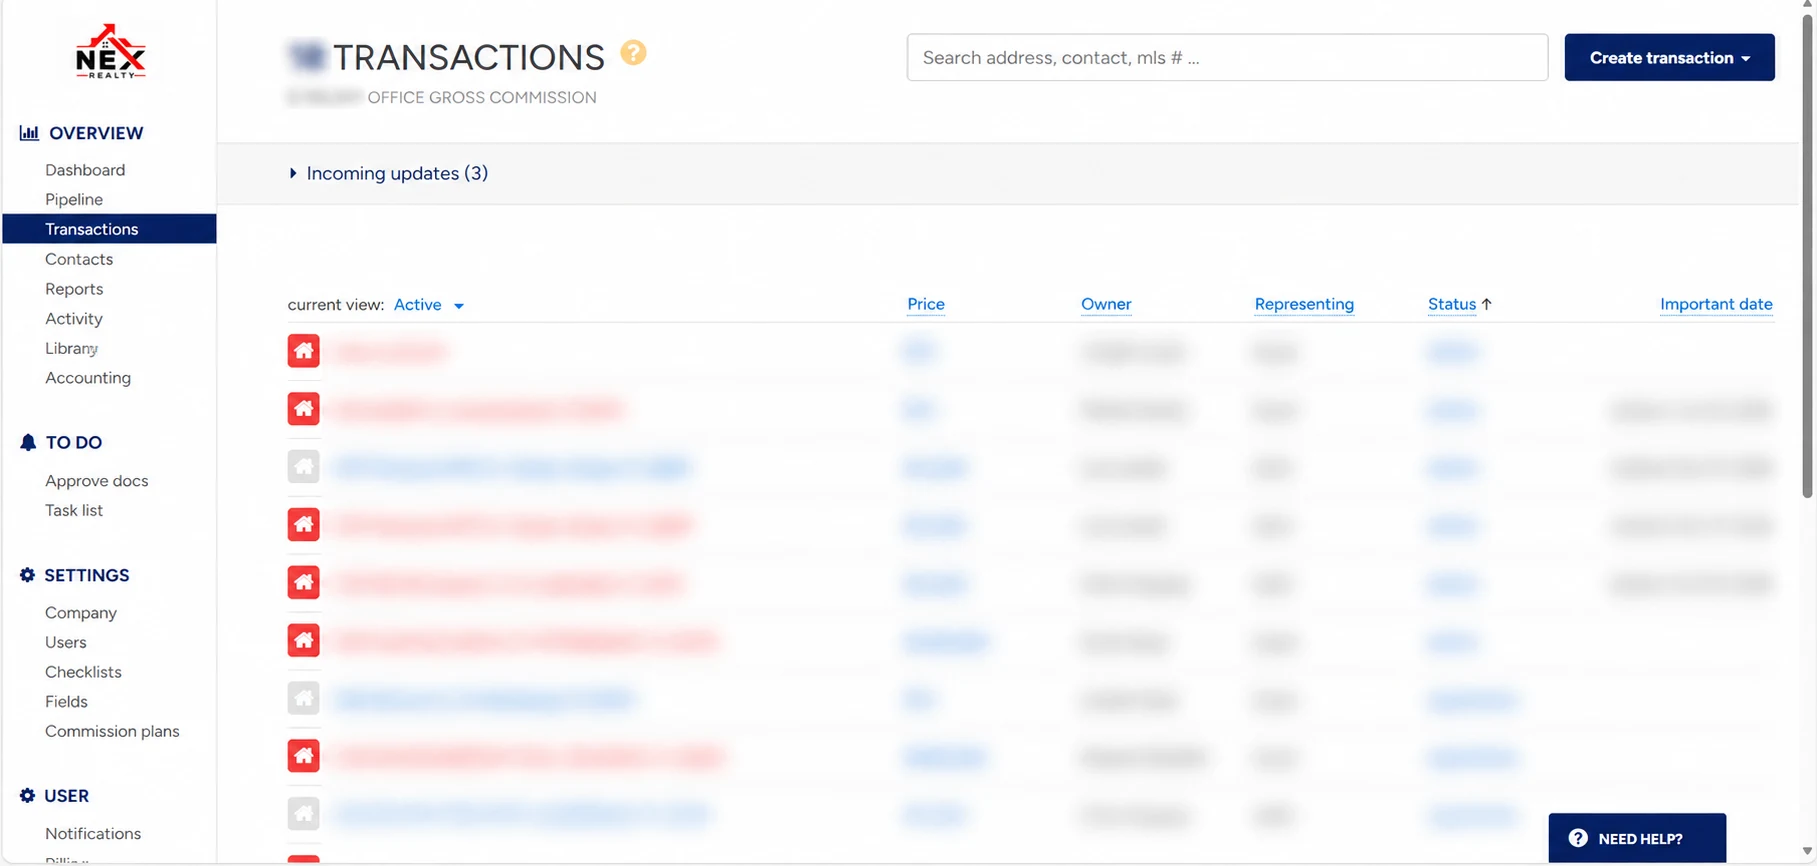Click the To Do bell icon
1817x866 pixels.
(x=28, y=442)
